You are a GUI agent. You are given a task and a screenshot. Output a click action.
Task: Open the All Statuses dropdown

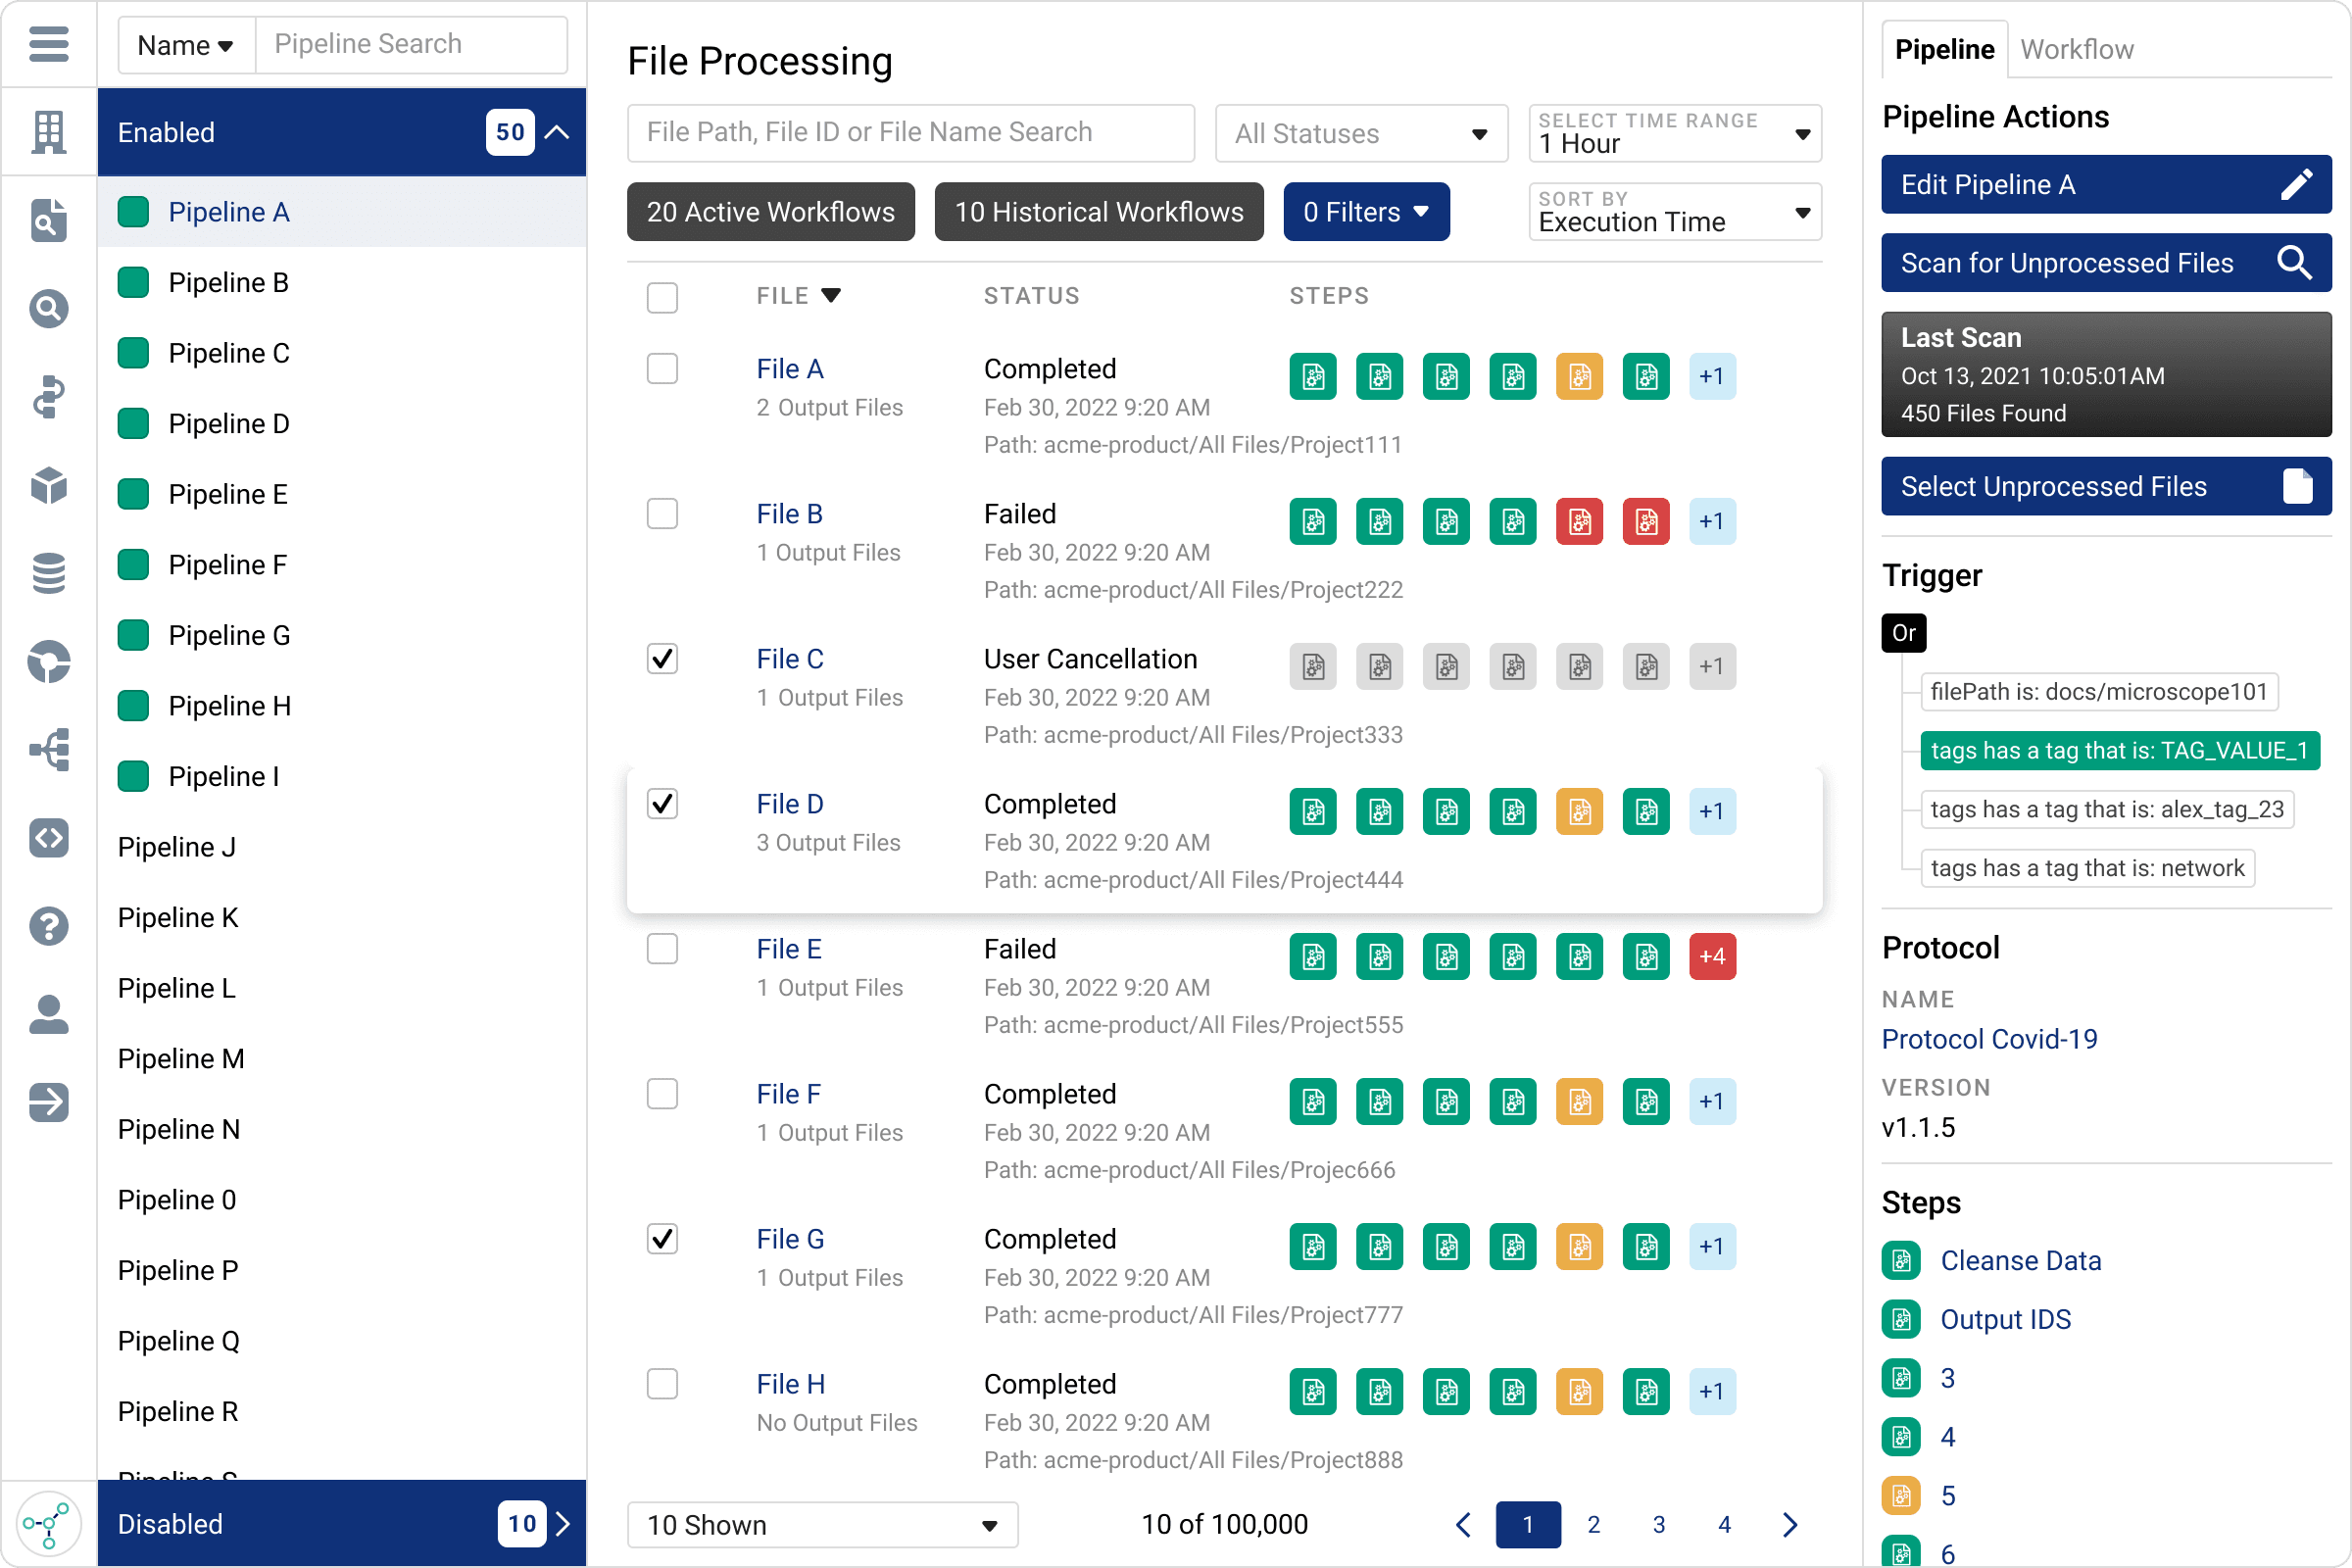1361,133
